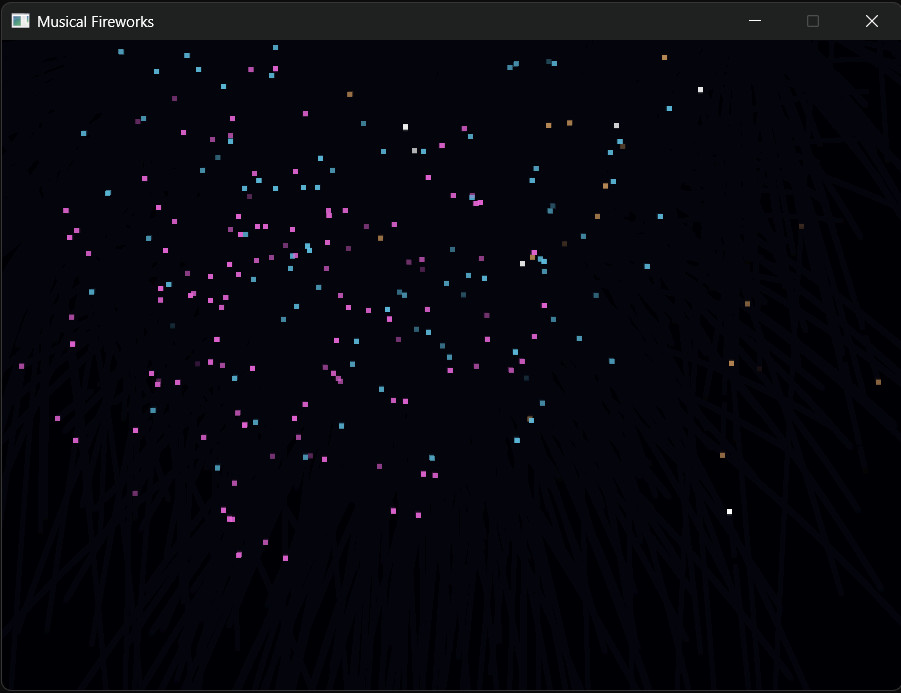Close the Musical Fireworks window
Screen dimensions: 901x693
point(872,21)
